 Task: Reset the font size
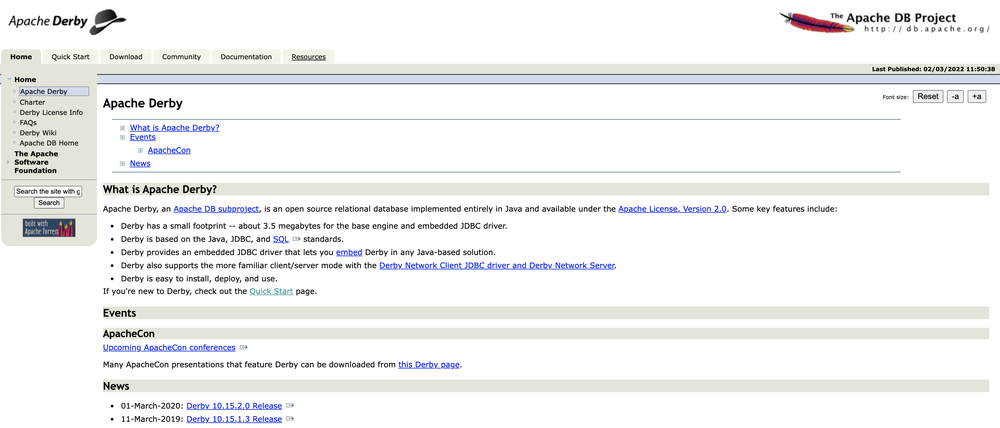point(928,96)
